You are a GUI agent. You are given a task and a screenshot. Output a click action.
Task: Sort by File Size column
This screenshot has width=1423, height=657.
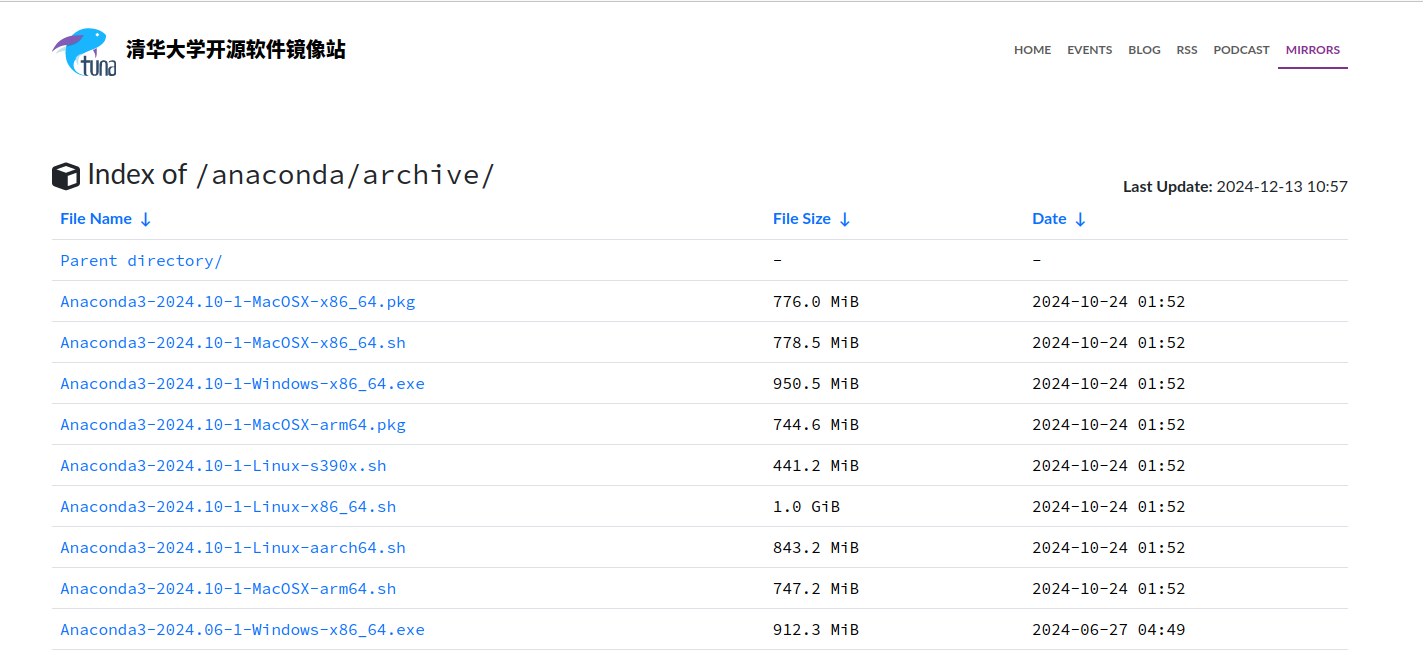click(x=812, y=219)
